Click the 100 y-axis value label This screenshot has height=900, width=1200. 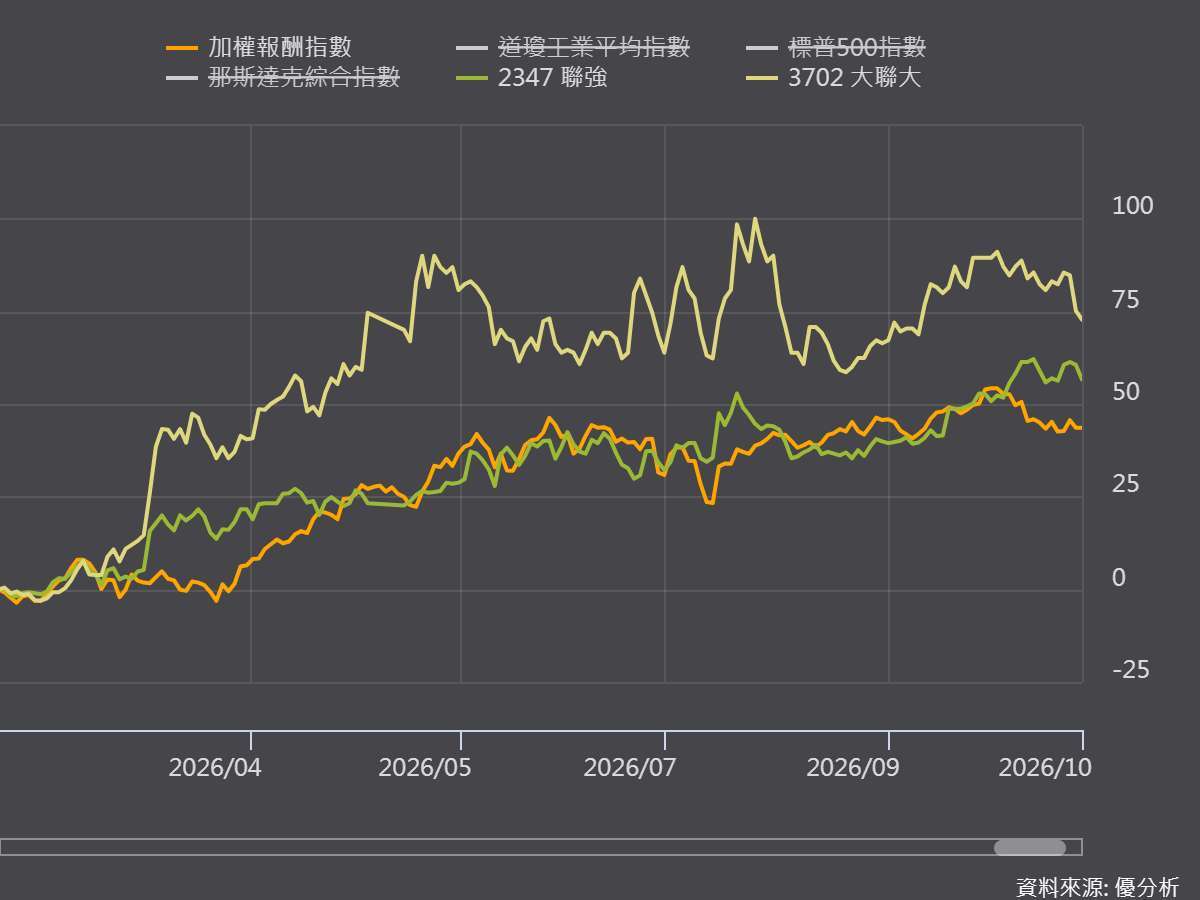click(x=1132, y=206)
